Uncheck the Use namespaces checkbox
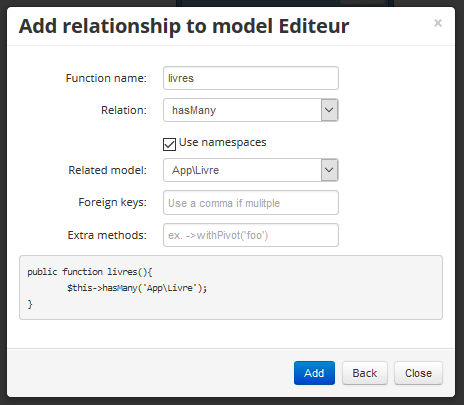This screenshot has width=464, height=405. 169,144
